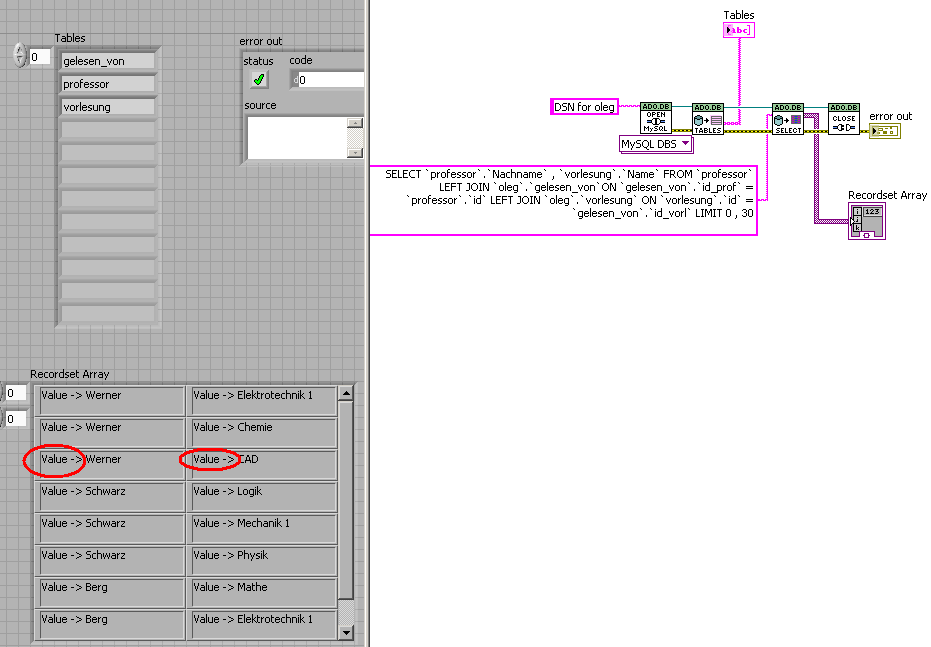Select cell Value -> Mathe
This screenshot has height=647, width=931.
[262, 592]
